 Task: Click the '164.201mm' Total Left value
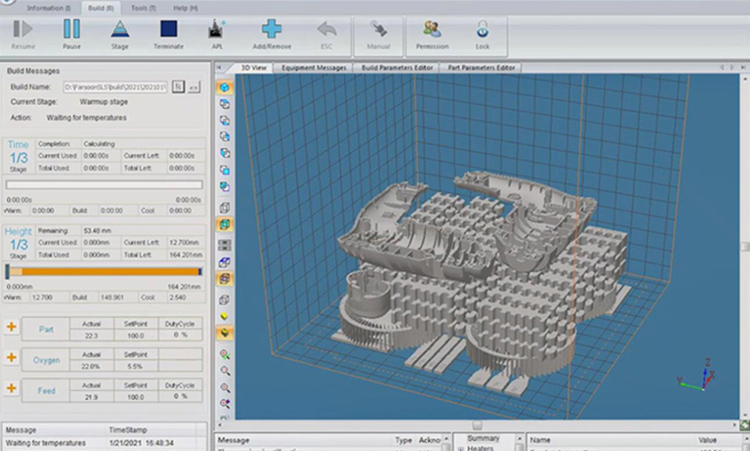pos(185,255)
